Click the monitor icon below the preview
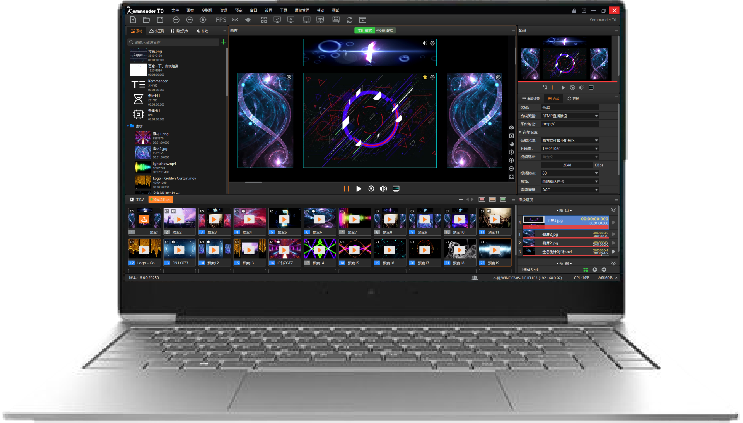 pos(396,188)
